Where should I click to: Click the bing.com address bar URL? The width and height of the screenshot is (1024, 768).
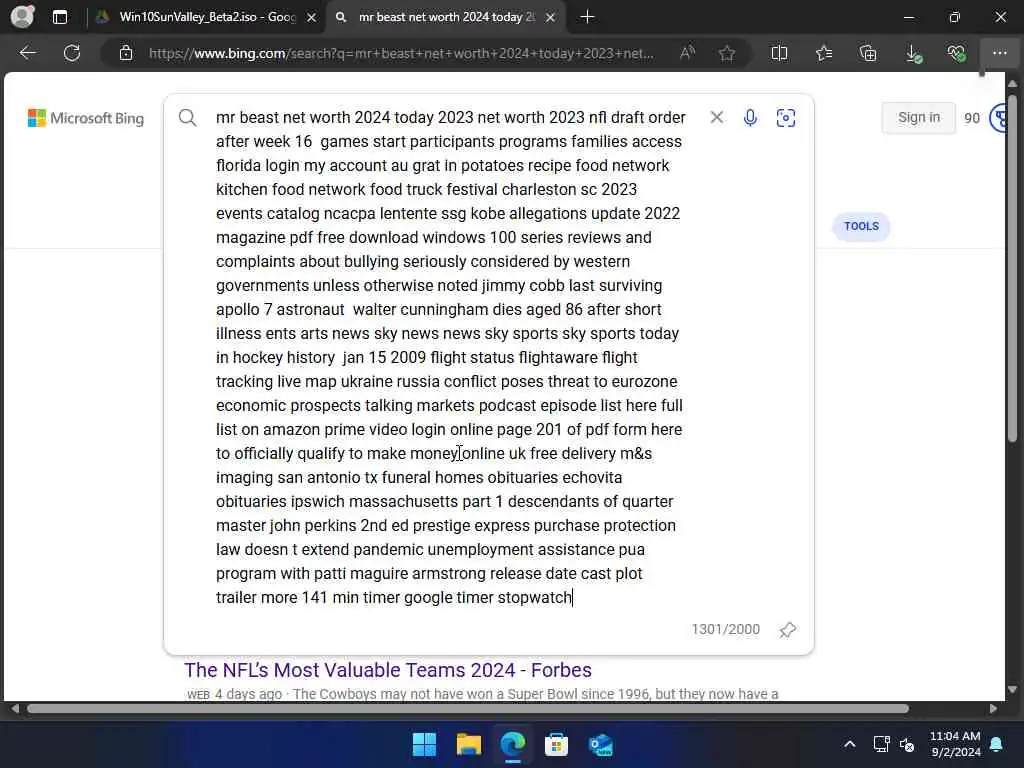pyautogui.click(x=401, y=53)
